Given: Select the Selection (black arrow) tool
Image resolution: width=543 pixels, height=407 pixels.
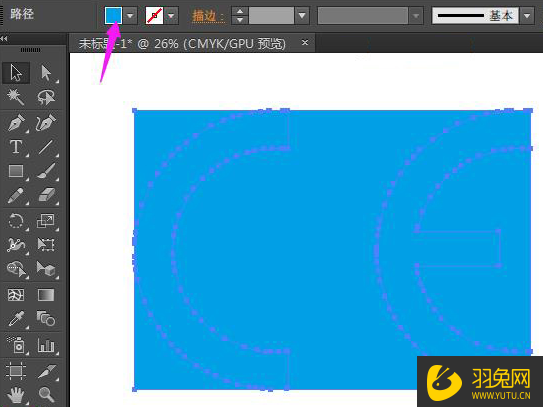Looking at the screenshot, I should (16, 73).
